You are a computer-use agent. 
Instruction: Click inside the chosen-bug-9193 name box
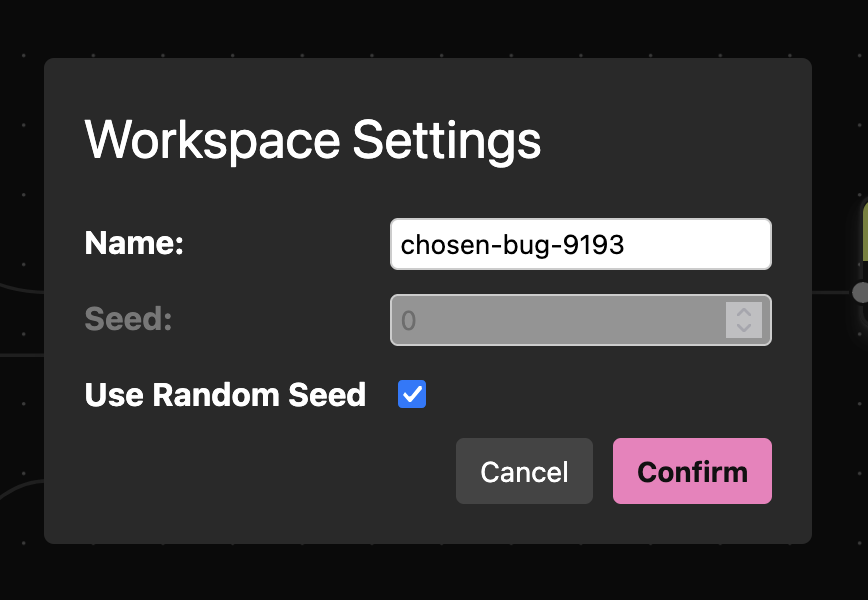pyautogui.click(x=580, y=243)
